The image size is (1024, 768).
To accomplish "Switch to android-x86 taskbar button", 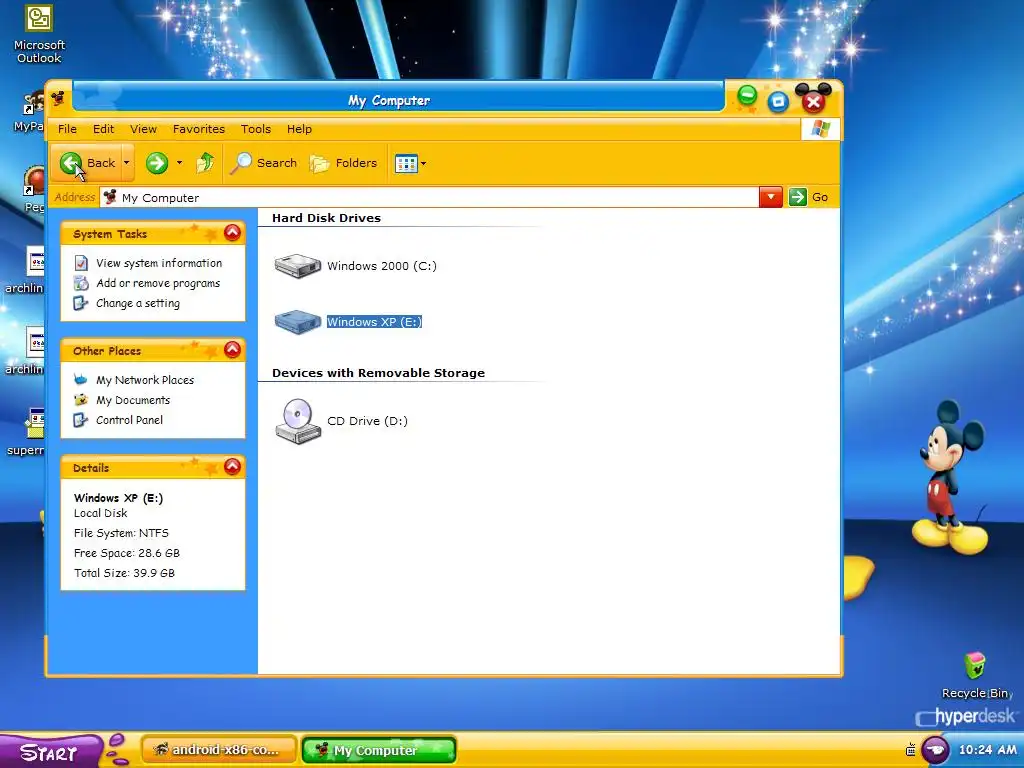I will tap(219, 750).
